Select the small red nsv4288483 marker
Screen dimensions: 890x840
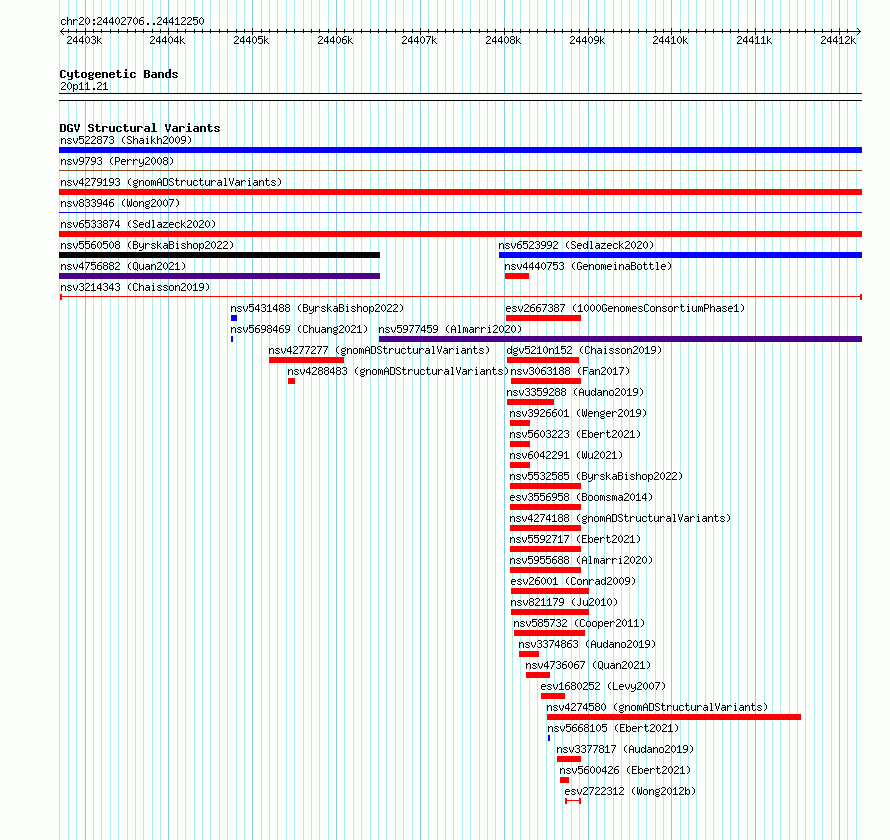(x=291, y=381)
